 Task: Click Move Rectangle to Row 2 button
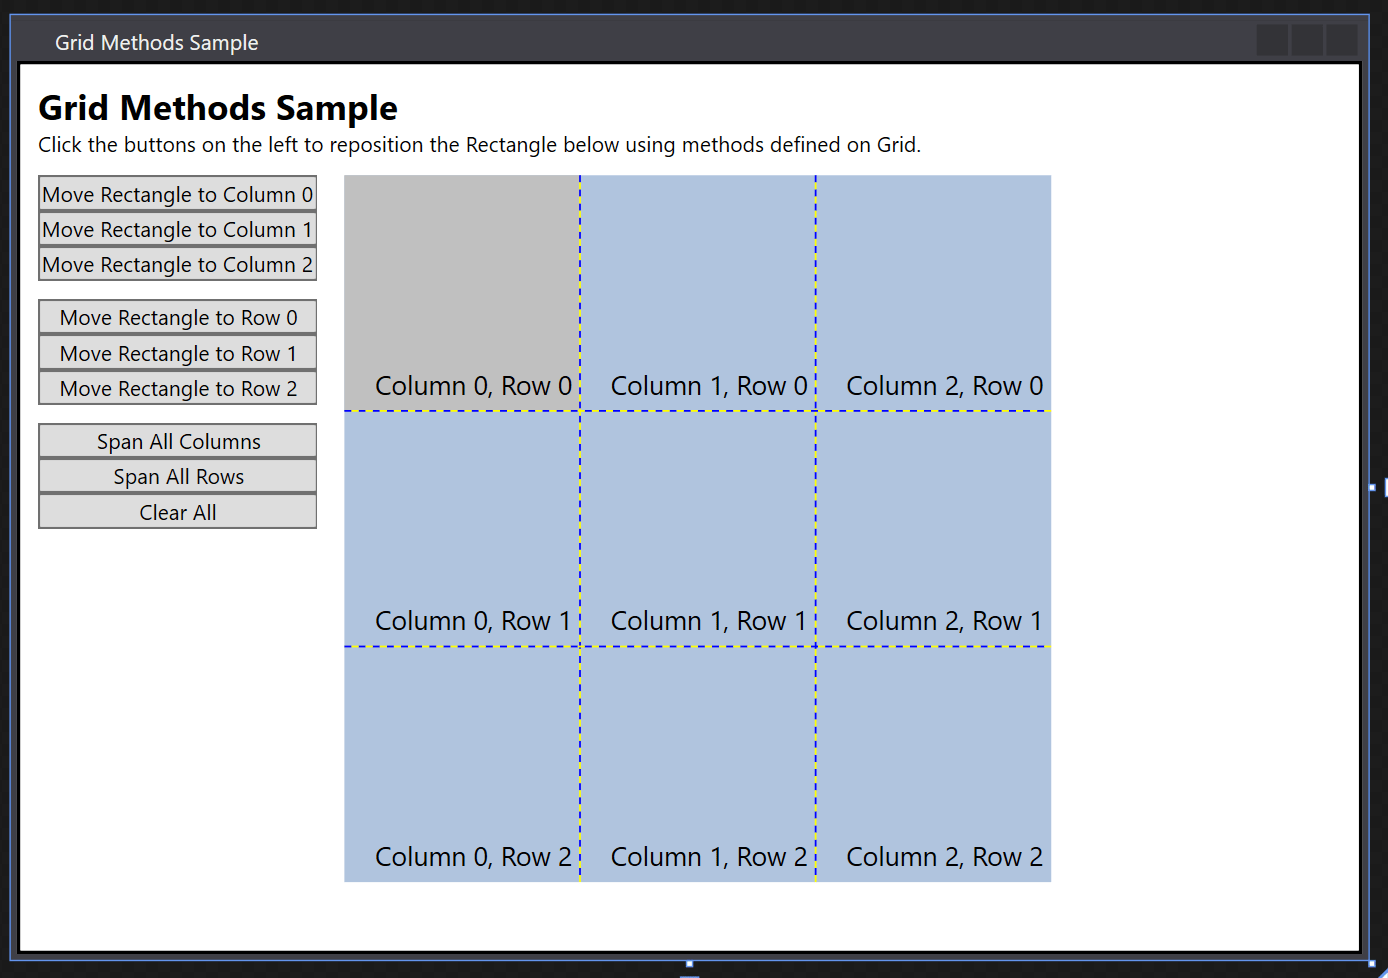[x=177, y=388]
